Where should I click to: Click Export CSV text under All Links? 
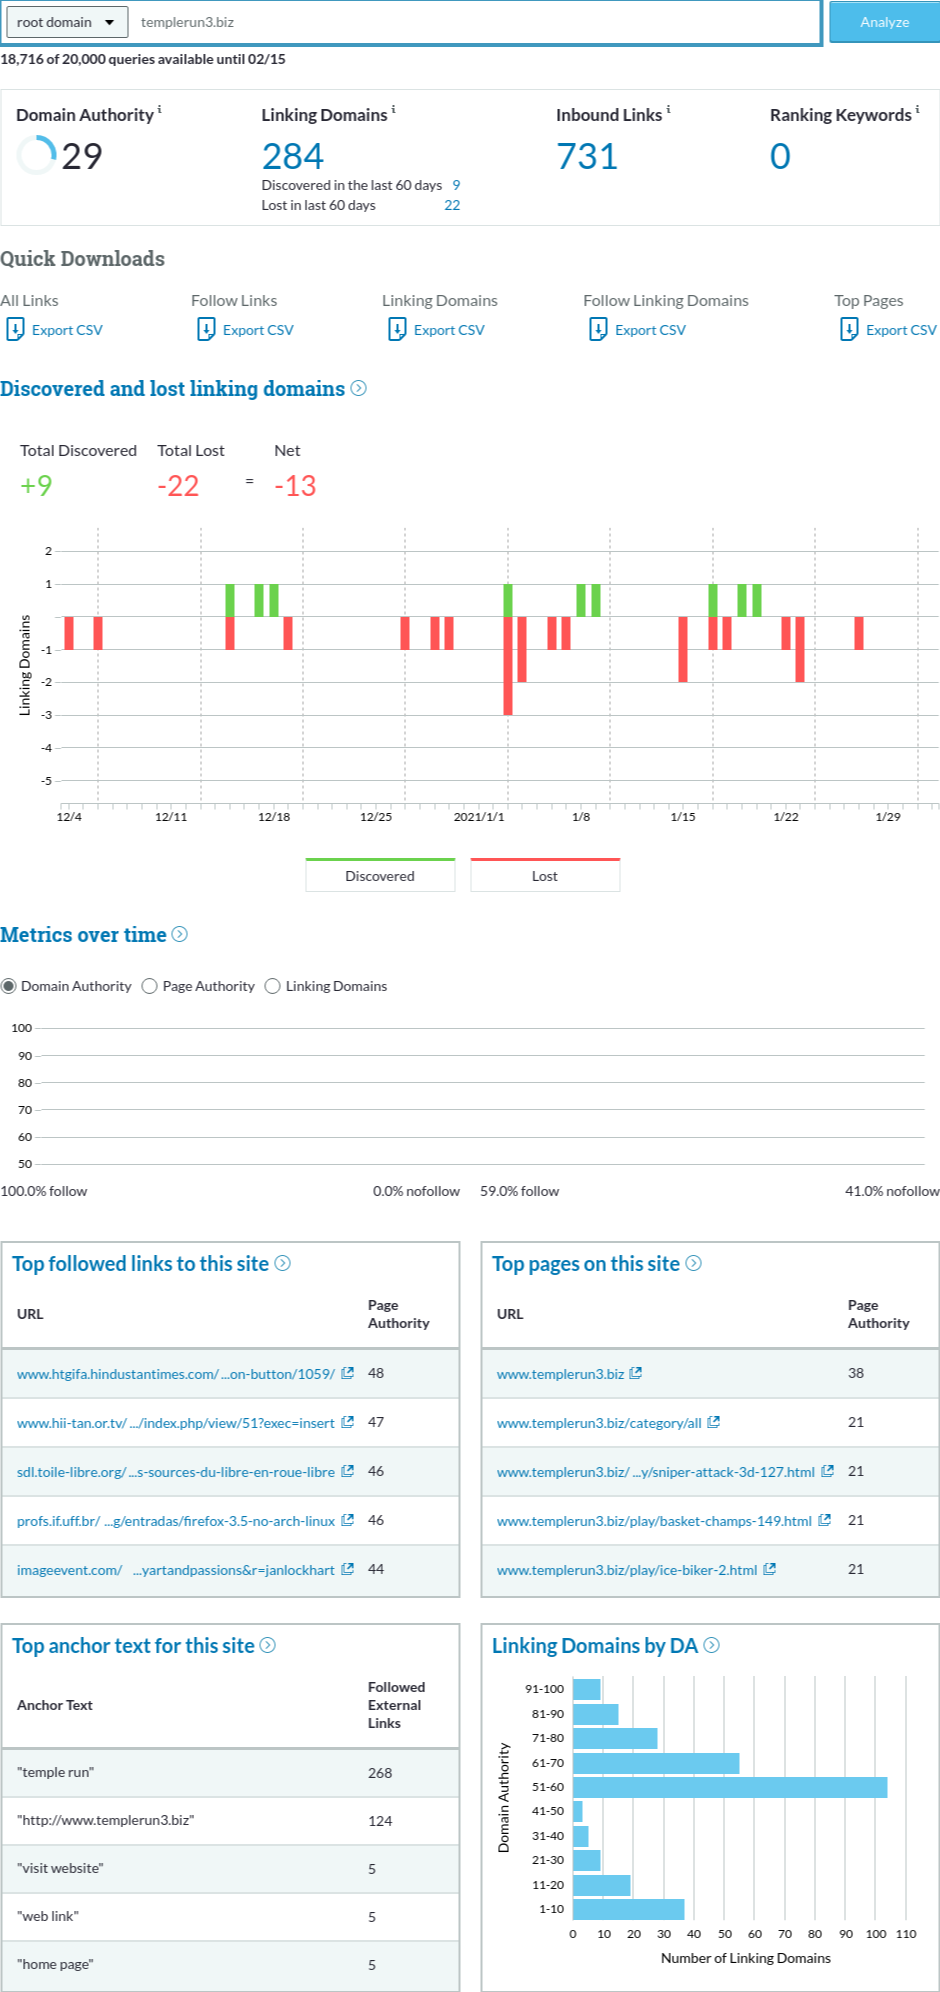coord(67,330)
